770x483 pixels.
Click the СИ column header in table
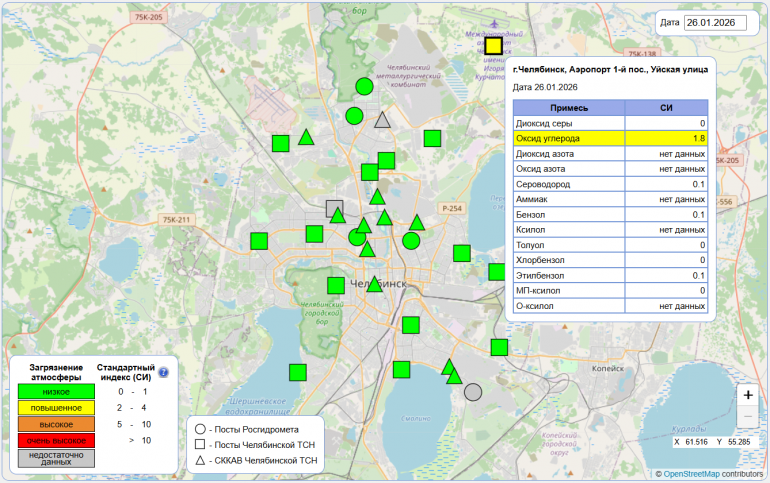point(666,107)
